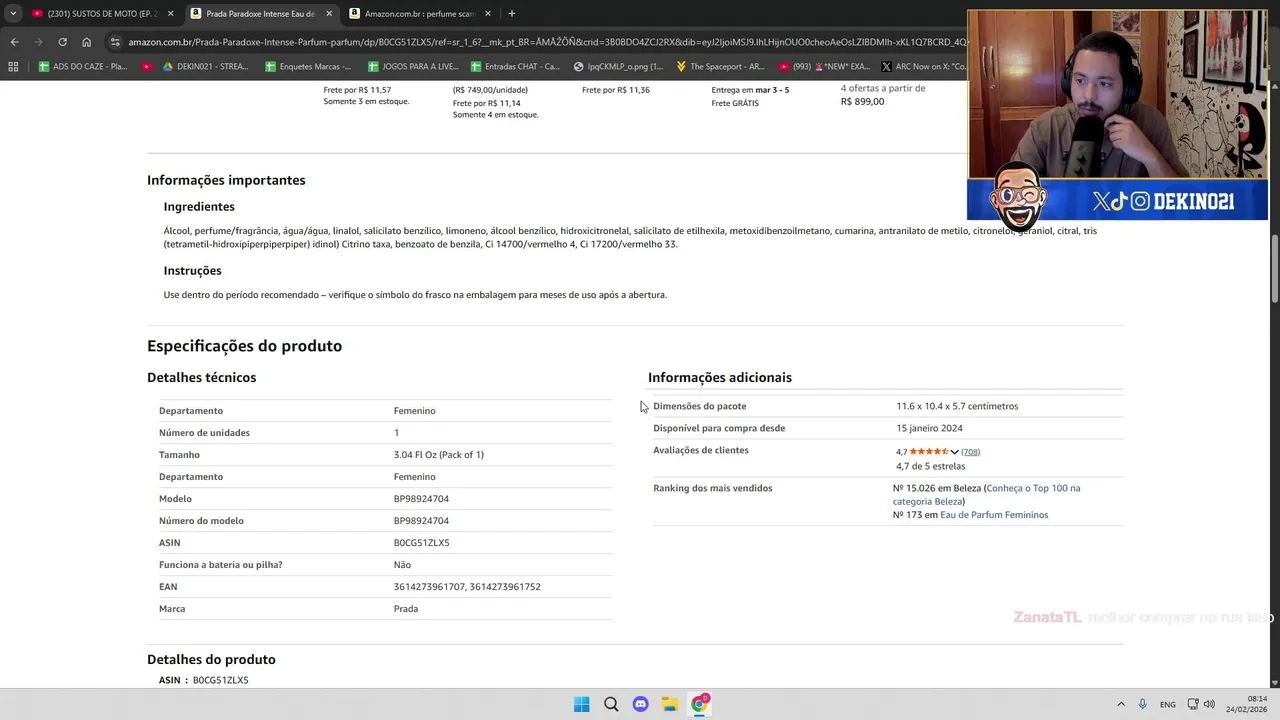
Task: Reload the Amazon page
Action: point(62,42)
